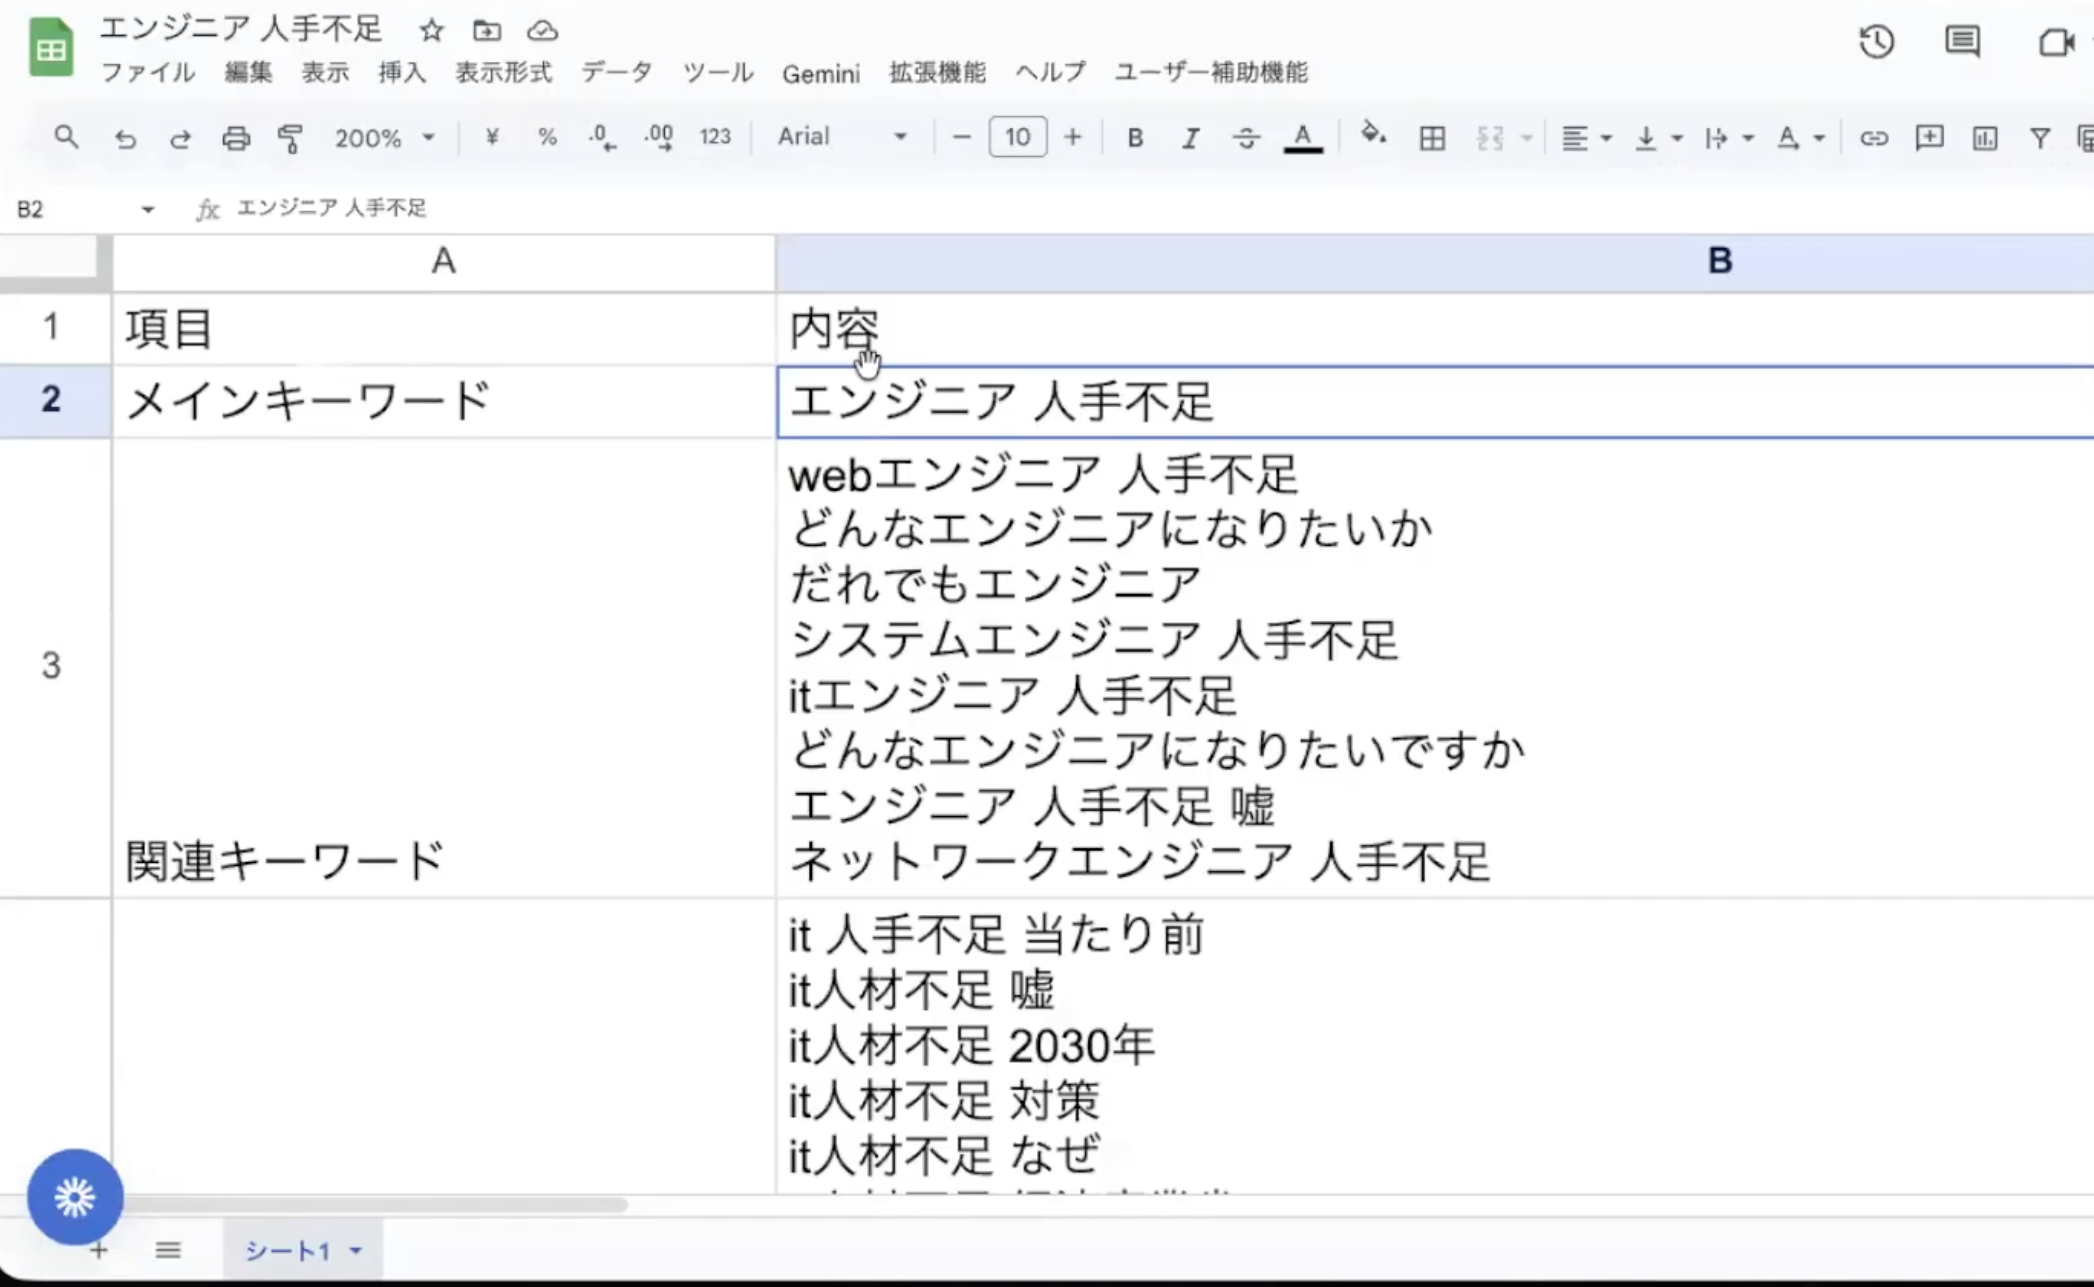Open the ユーザー補助機能 menu
Screen dimensions: 2094x1287
tap(1211, 72)
